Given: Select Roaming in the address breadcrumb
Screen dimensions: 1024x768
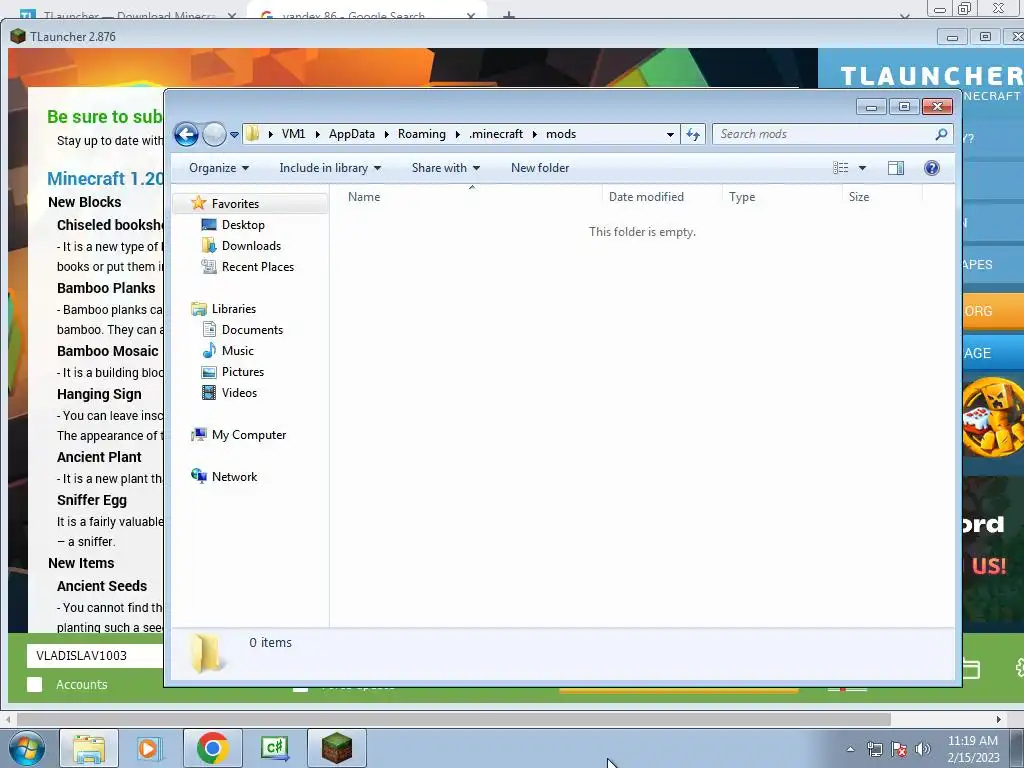Looking at the screenshot, I should (x=421, y=134).
